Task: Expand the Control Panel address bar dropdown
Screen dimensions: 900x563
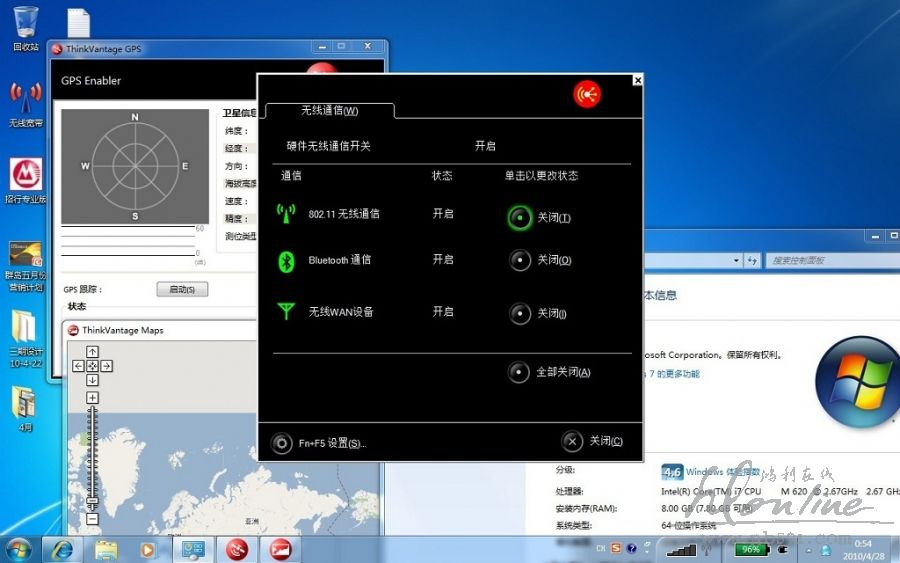Action: pyautogui.click(x=738, y=261)
